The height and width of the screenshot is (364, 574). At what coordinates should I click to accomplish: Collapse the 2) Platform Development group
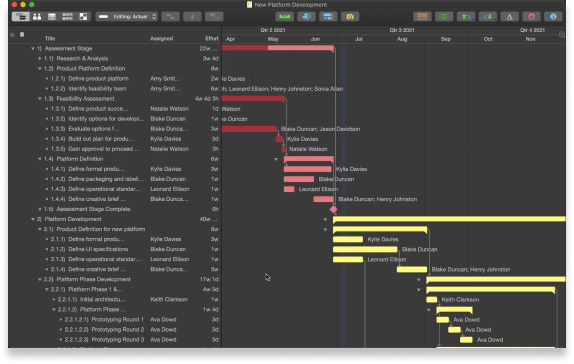point(33,219)
